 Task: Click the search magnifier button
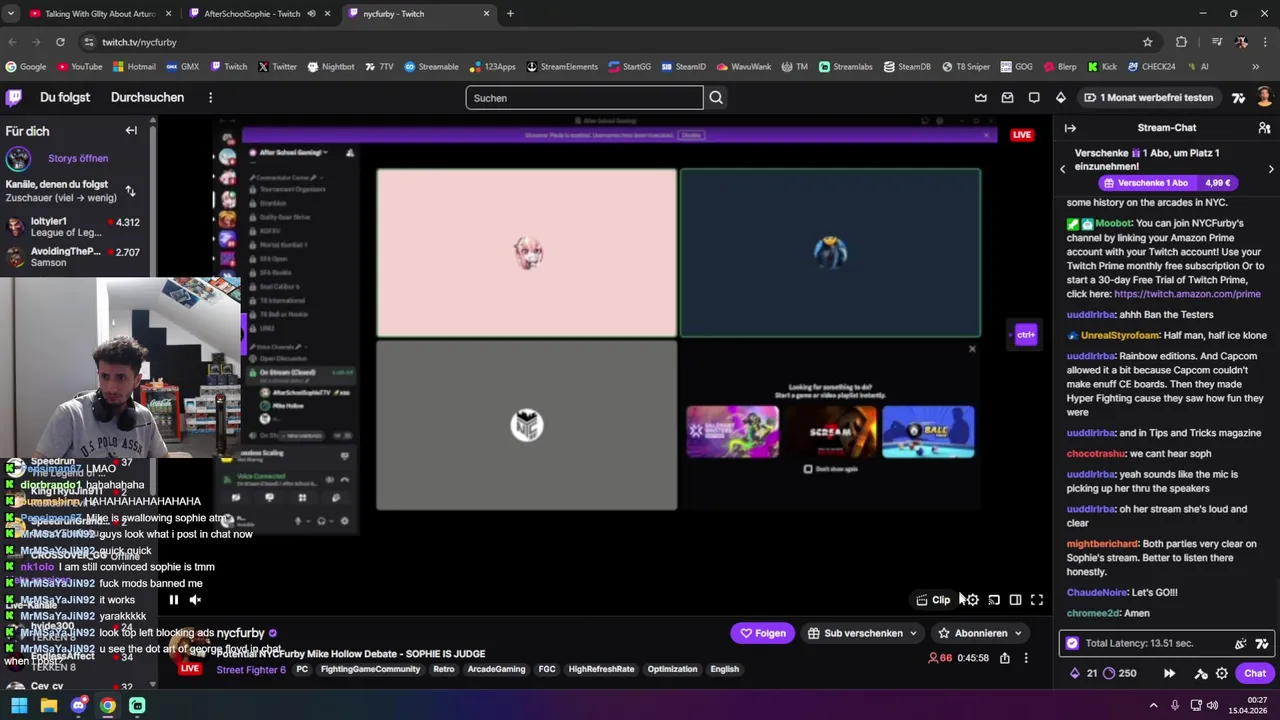coord(716,98)
